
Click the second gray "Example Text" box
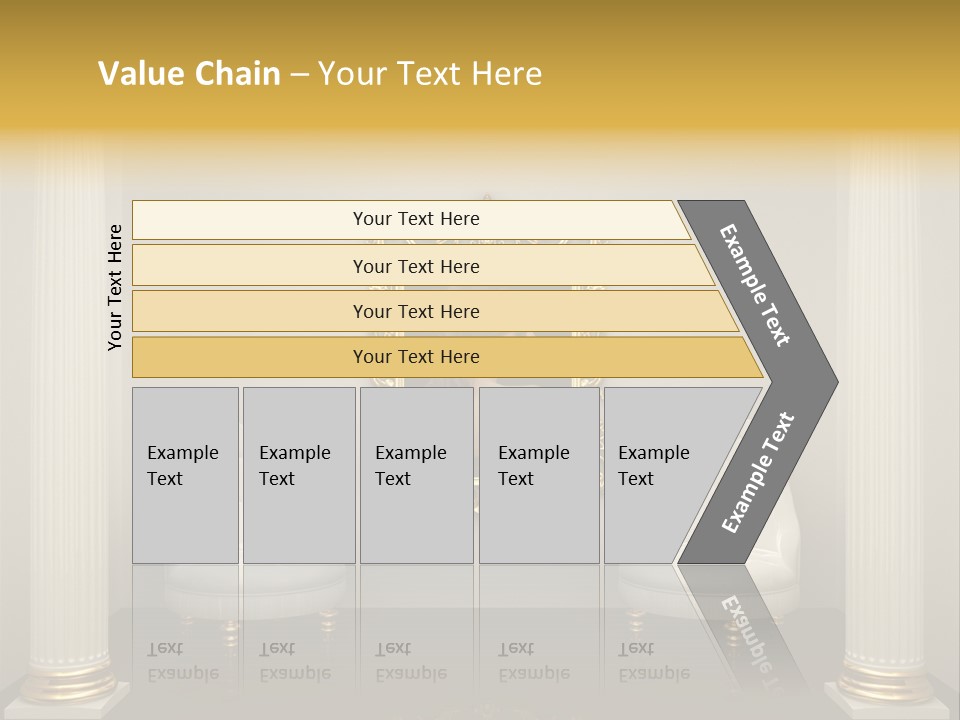(x=298, y=475)
